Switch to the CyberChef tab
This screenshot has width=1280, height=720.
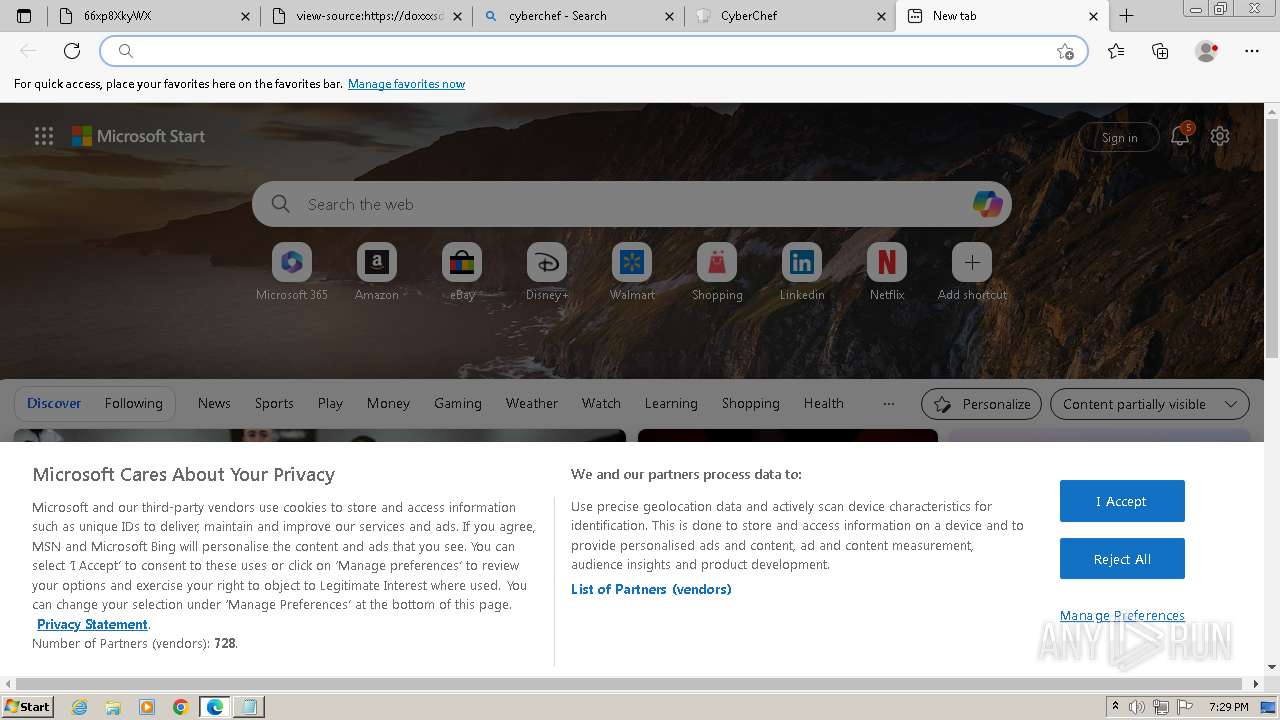[790, 16]
